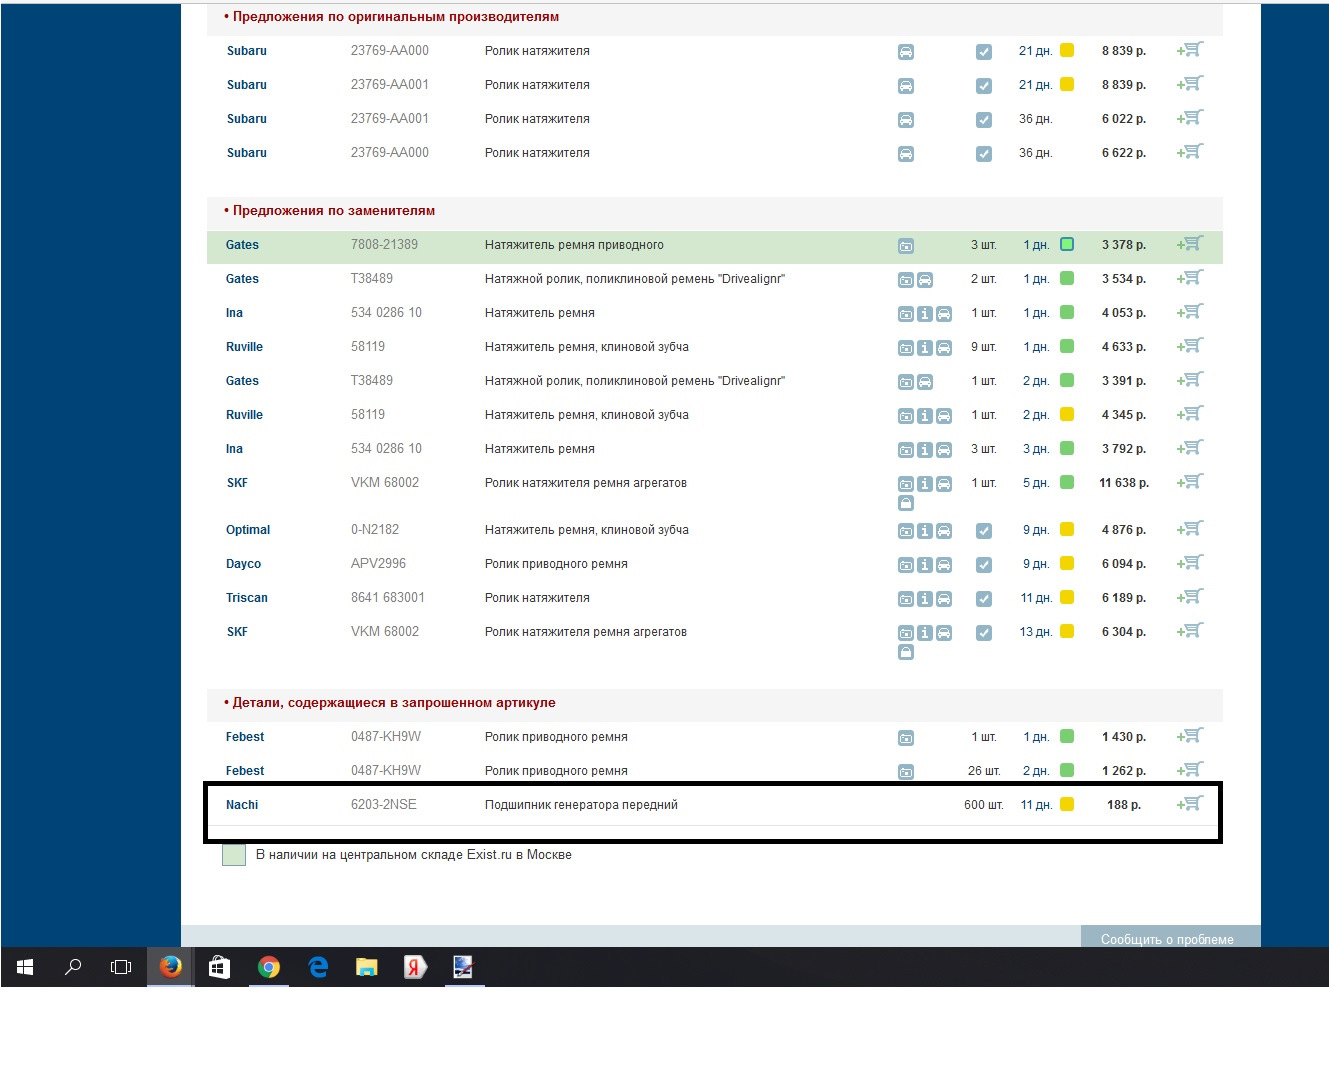1329x1080 pixels.
Task: Open lock icon under SKF 11 638 р. row
Action: point(906,503)
